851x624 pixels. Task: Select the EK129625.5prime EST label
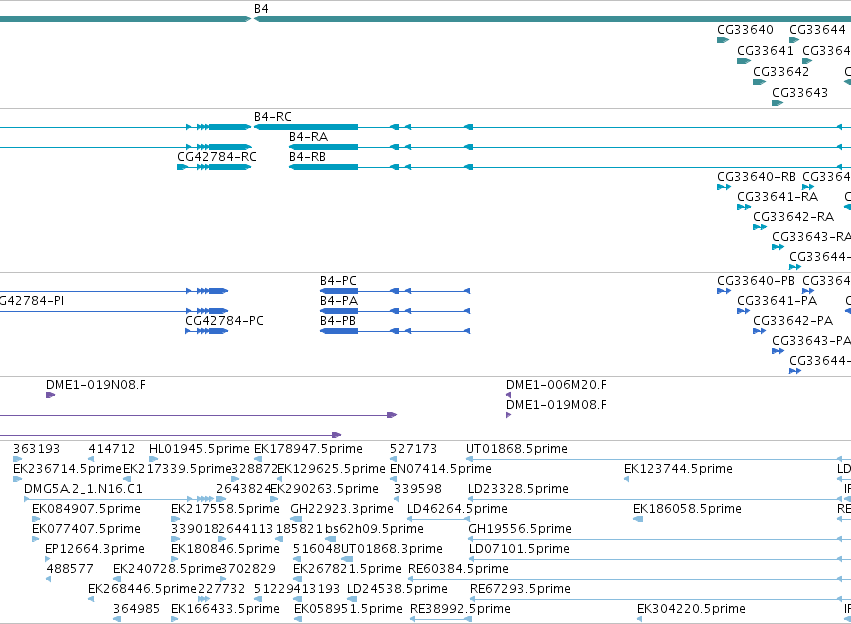(x=331, y=470)
